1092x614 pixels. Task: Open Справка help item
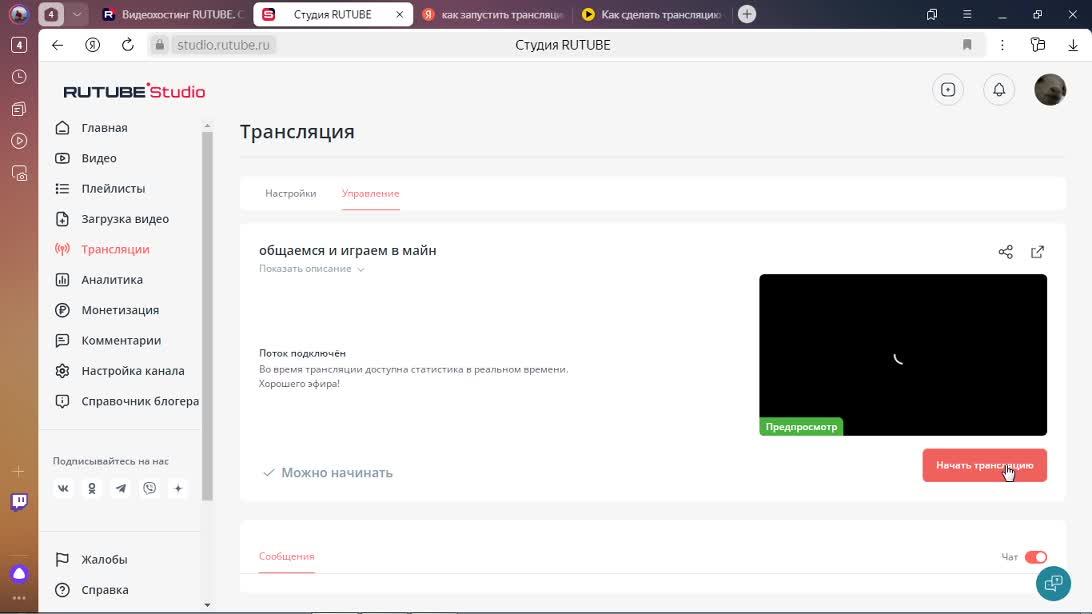click(x=104, y=590)
